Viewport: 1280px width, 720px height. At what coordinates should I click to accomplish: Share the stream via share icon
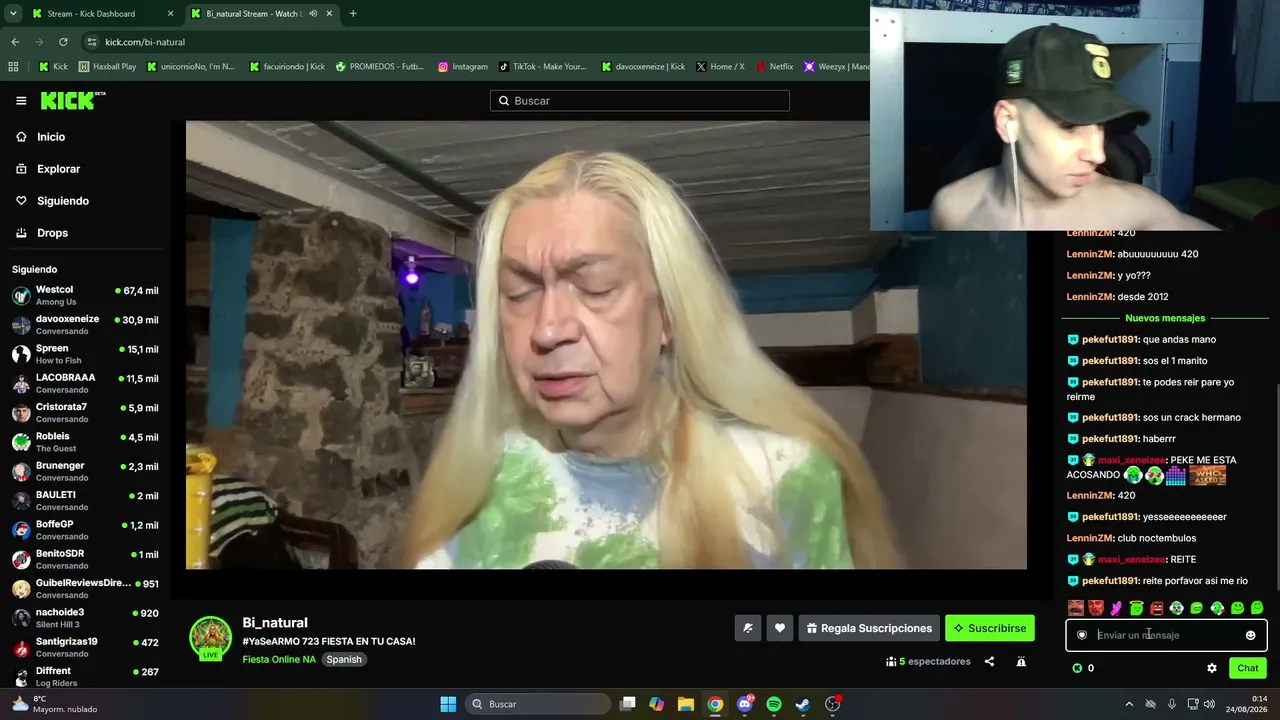[989, 661]
